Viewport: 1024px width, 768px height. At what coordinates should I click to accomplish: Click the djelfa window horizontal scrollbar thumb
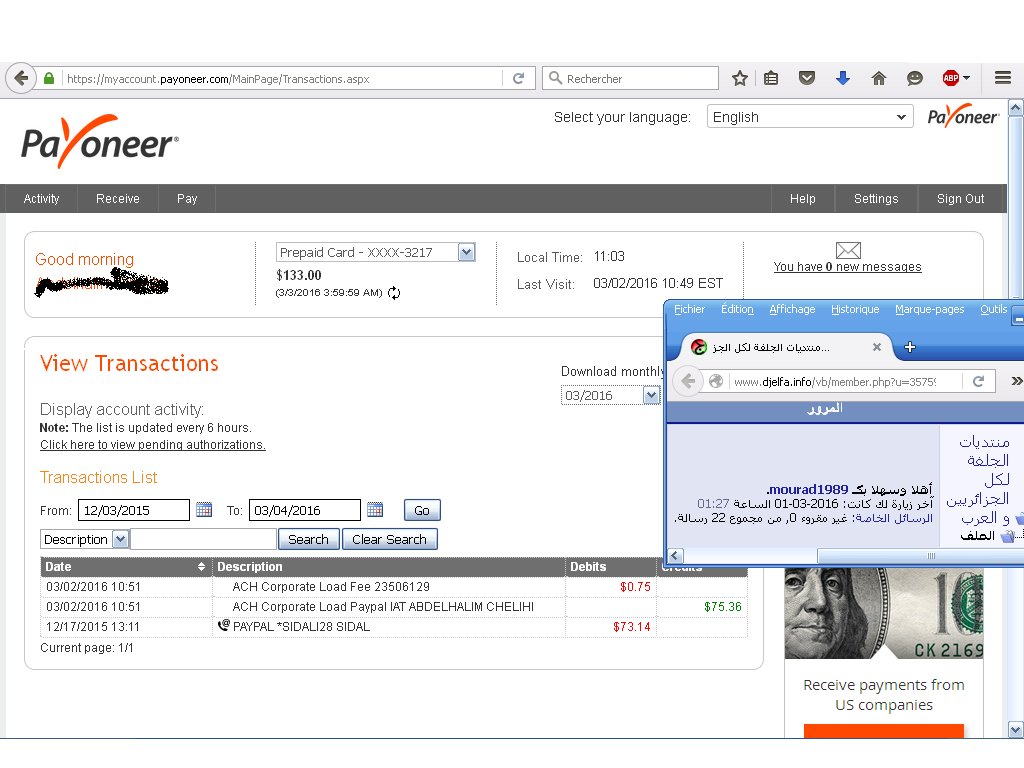[x=920, y=556]
